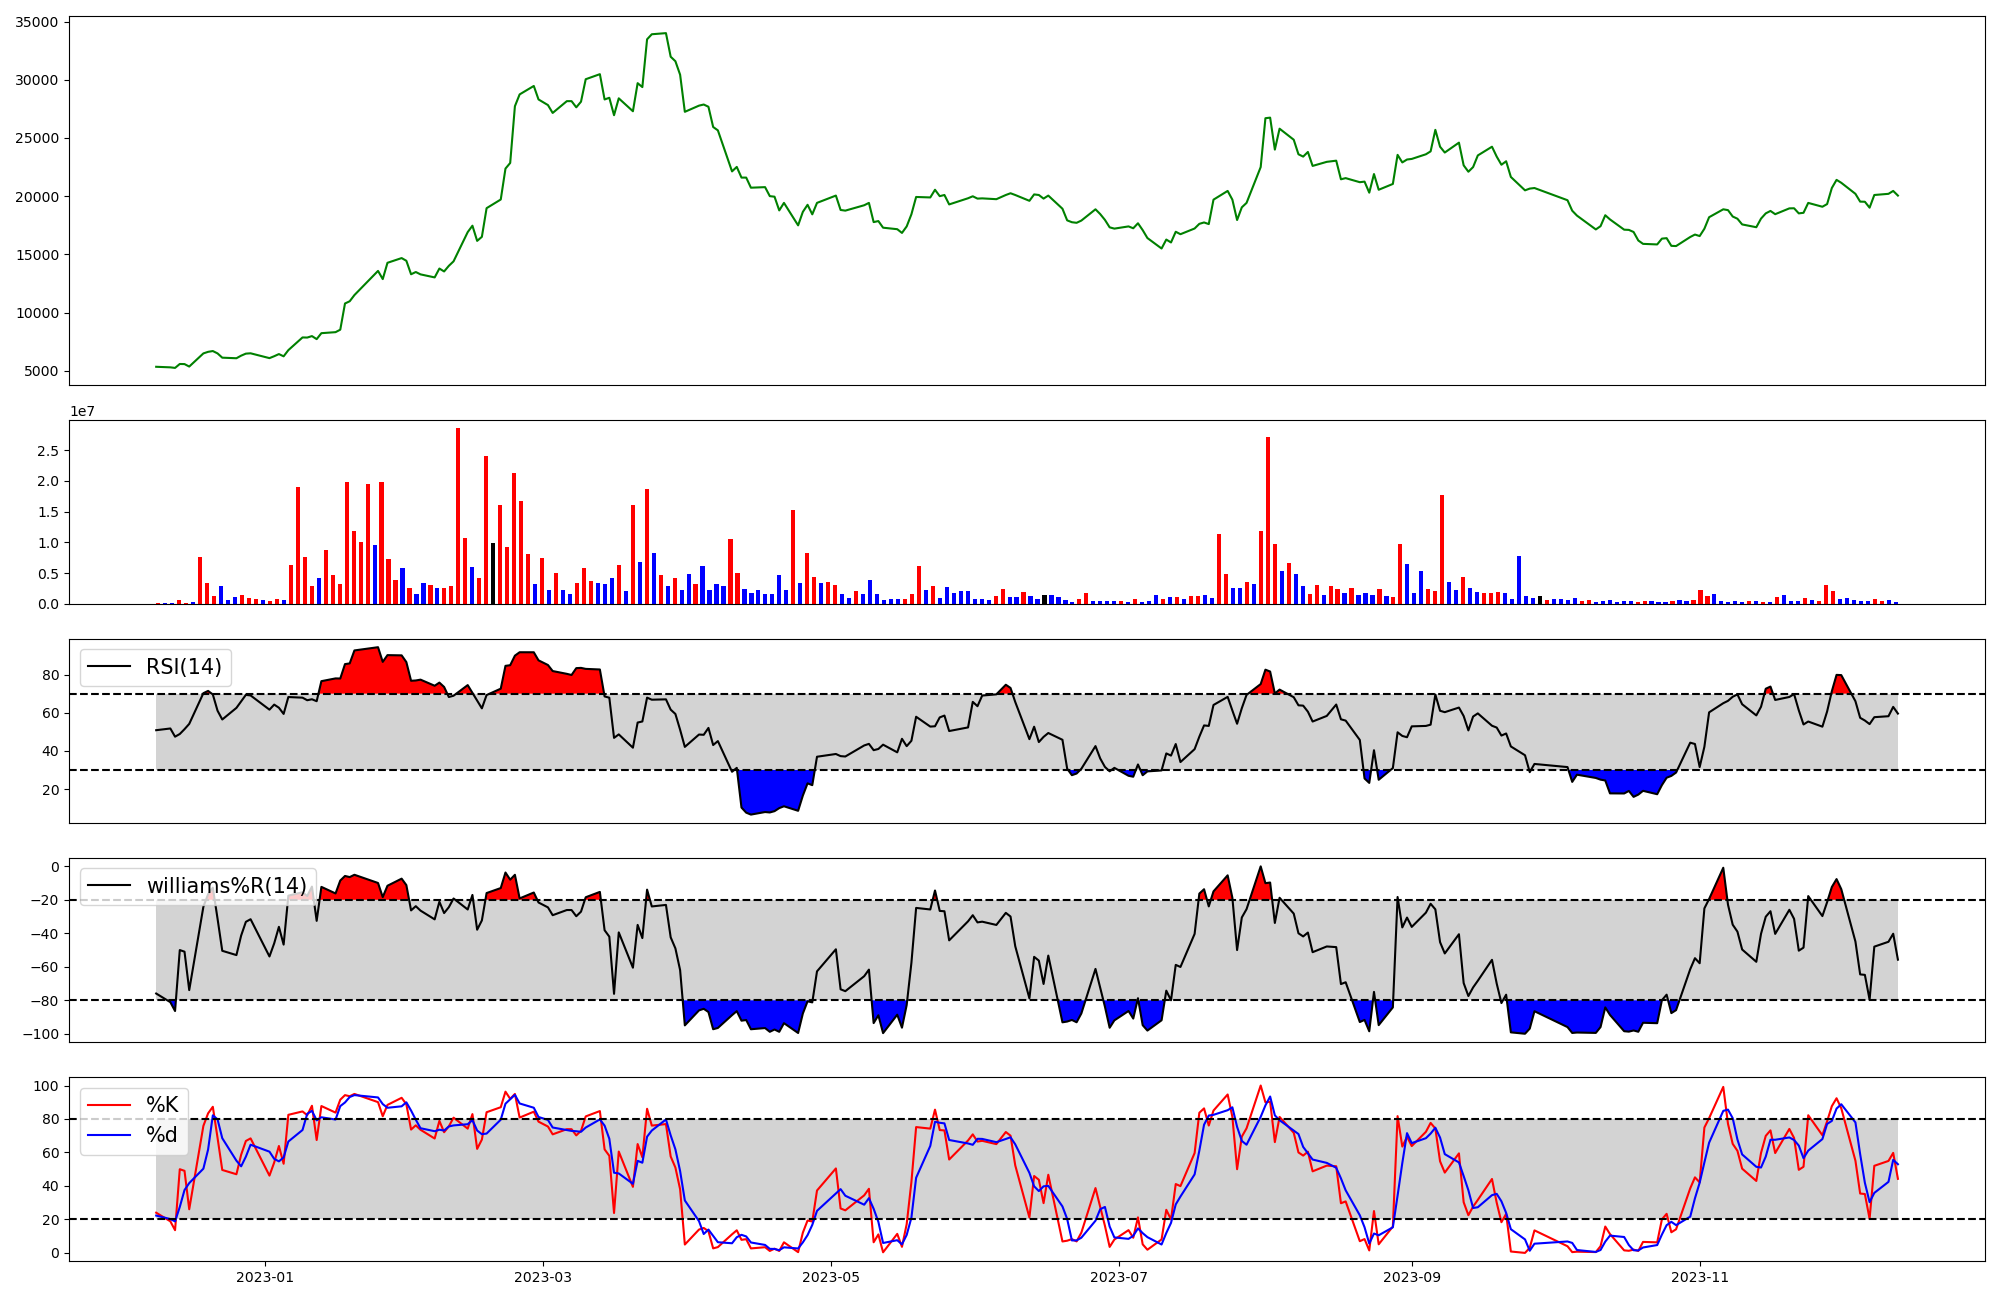Screen dimensions: 2000x1300
Task: Click the 2023-07 x-axis date label
Action: pos(1119,1277)
